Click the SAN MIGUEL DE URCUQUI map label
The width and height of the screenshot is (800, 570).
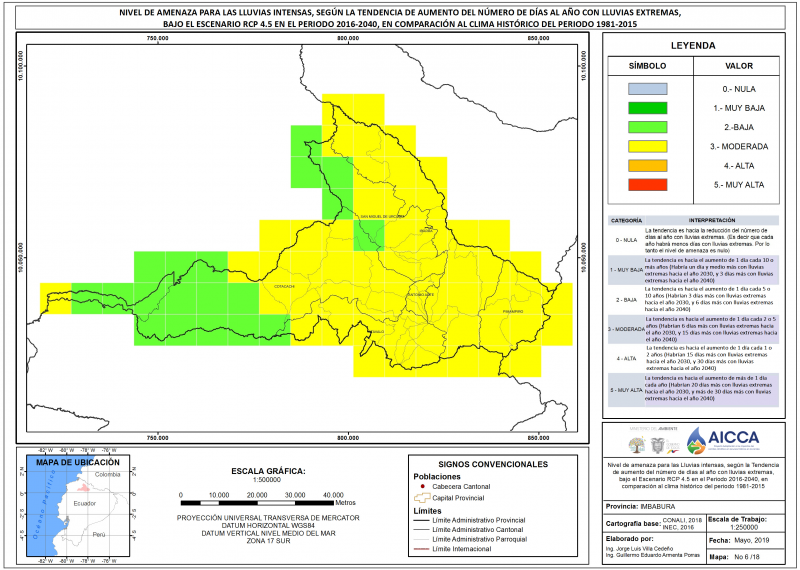click(383, 216)
